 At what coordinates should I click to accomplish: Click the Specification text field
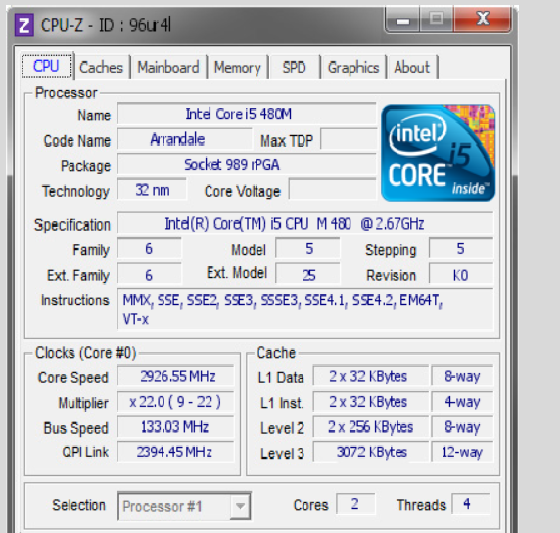tap(305, 224)
